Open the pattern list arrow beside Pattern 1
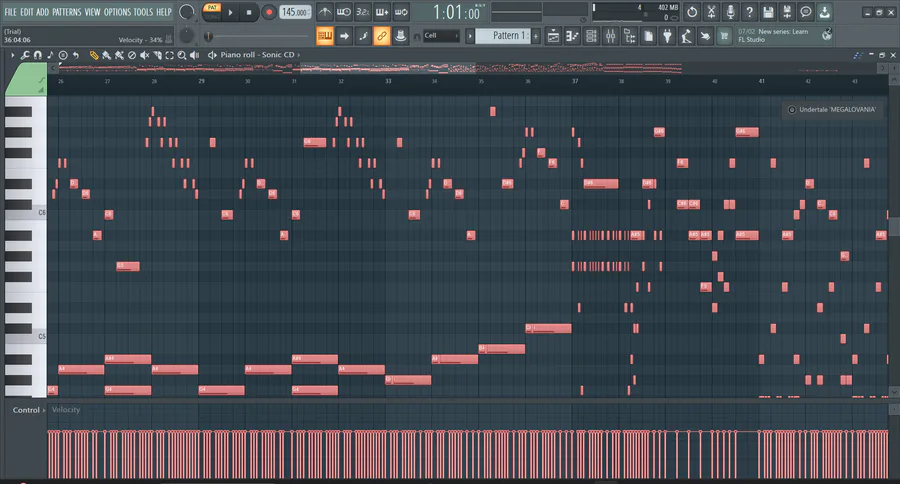 click(x=470, y=36)
